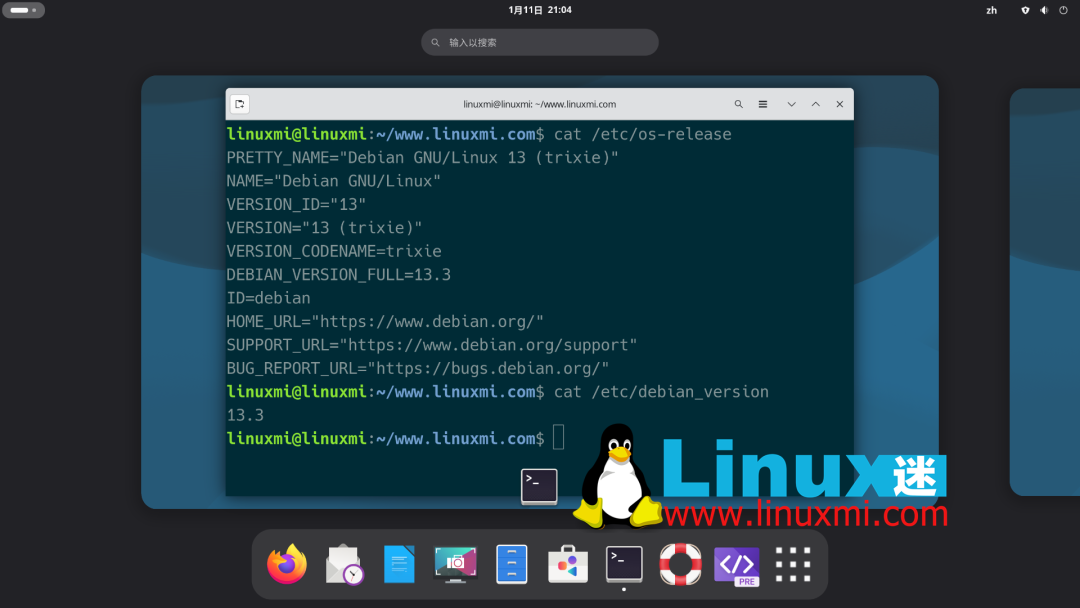Open a new terminal tab

click(238, 103)
